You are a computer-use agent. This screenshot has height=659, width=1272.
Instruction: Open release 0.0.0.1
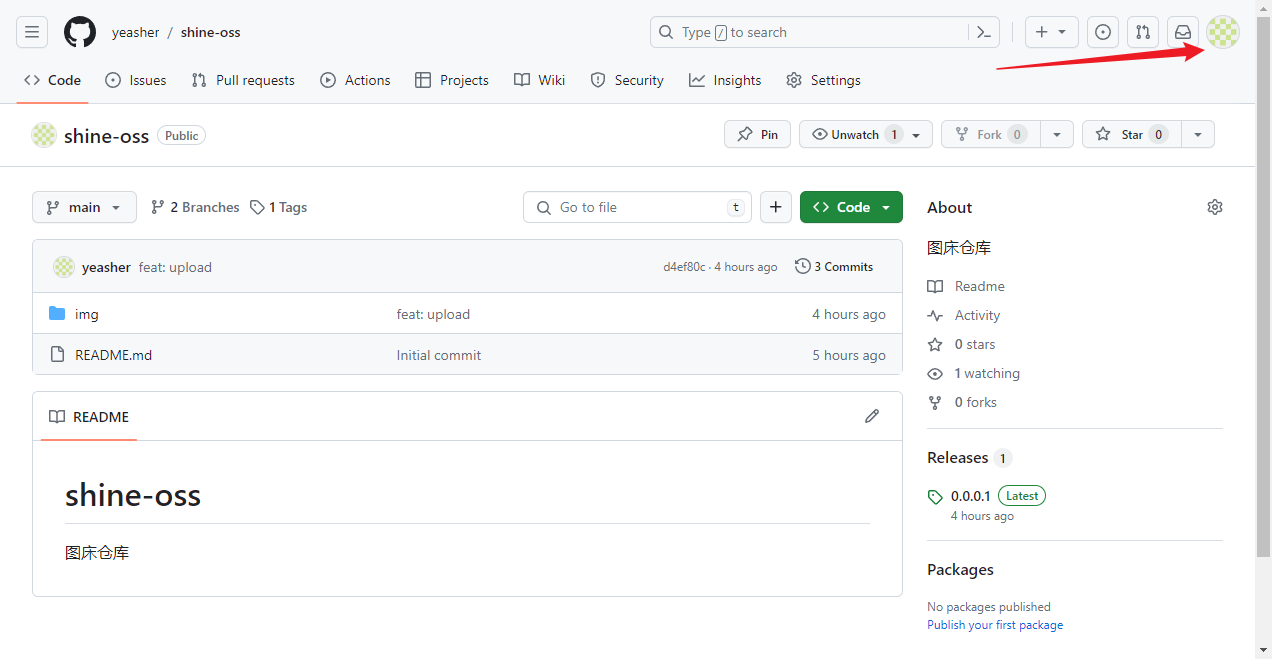(970, 496)
